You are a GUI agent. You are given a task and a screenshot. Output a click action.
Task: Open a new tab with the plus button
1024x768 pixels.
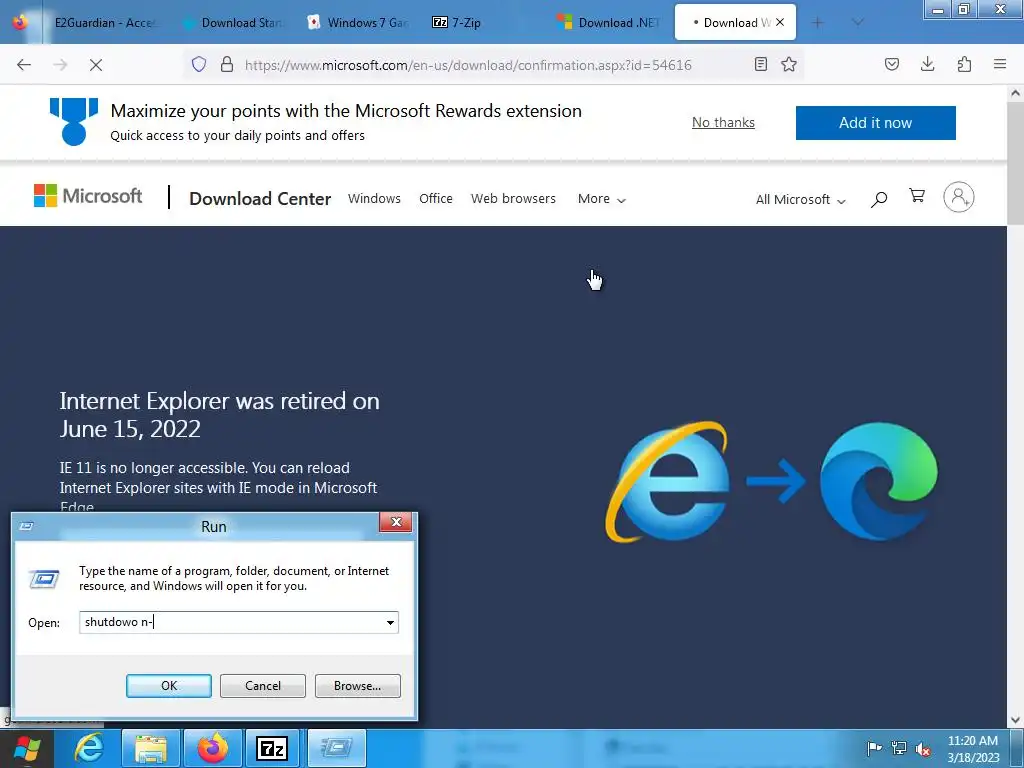(817, 23)
